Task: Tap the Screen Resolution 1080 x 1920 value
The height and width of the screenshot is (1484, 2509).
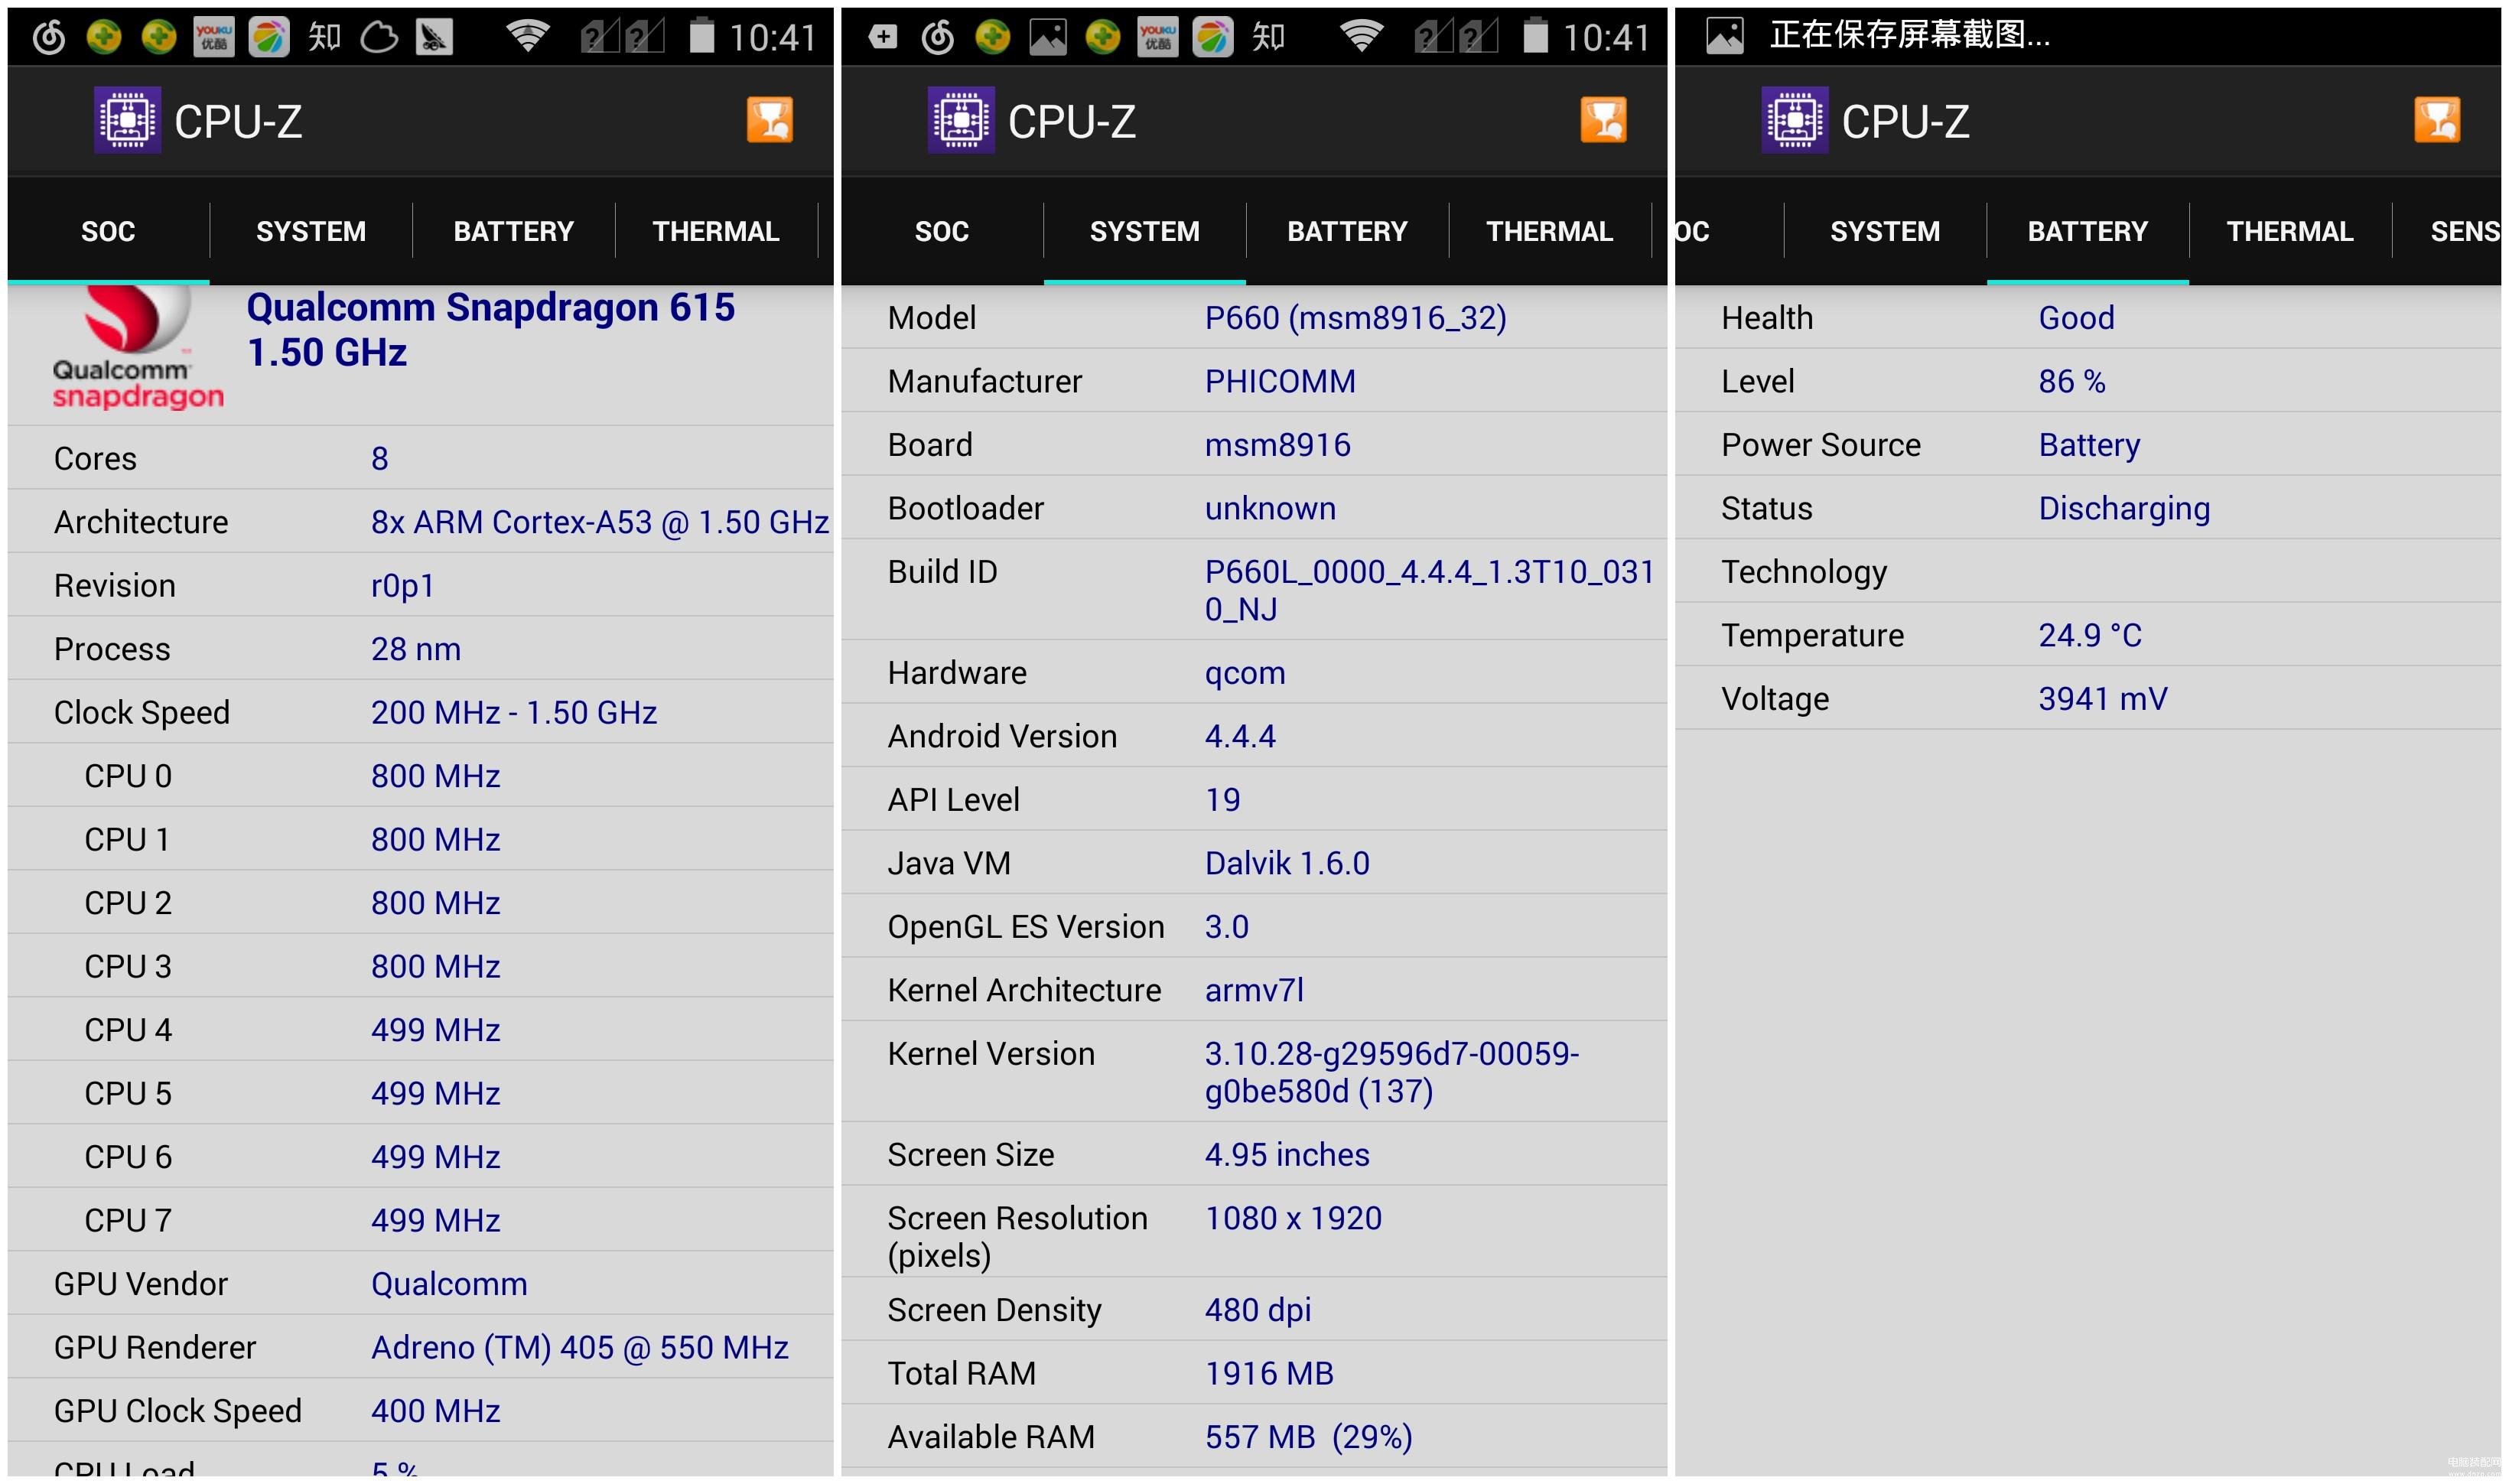Action: 1293,1217
